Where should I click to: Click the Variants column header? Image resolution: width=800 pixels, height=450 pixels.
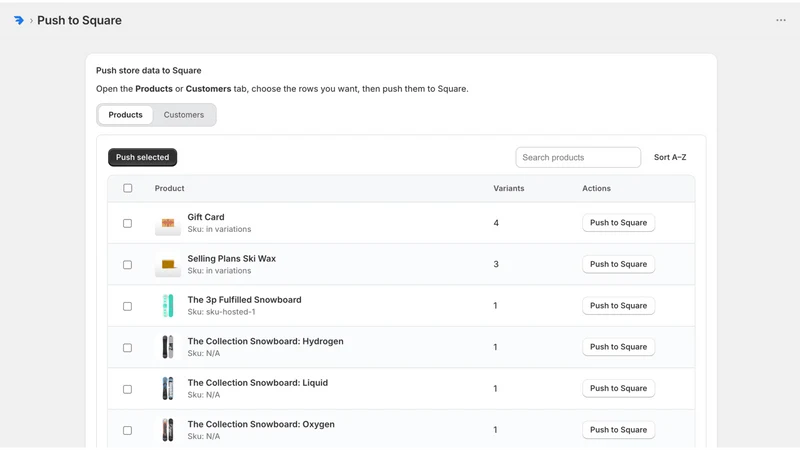pos(509,188)
